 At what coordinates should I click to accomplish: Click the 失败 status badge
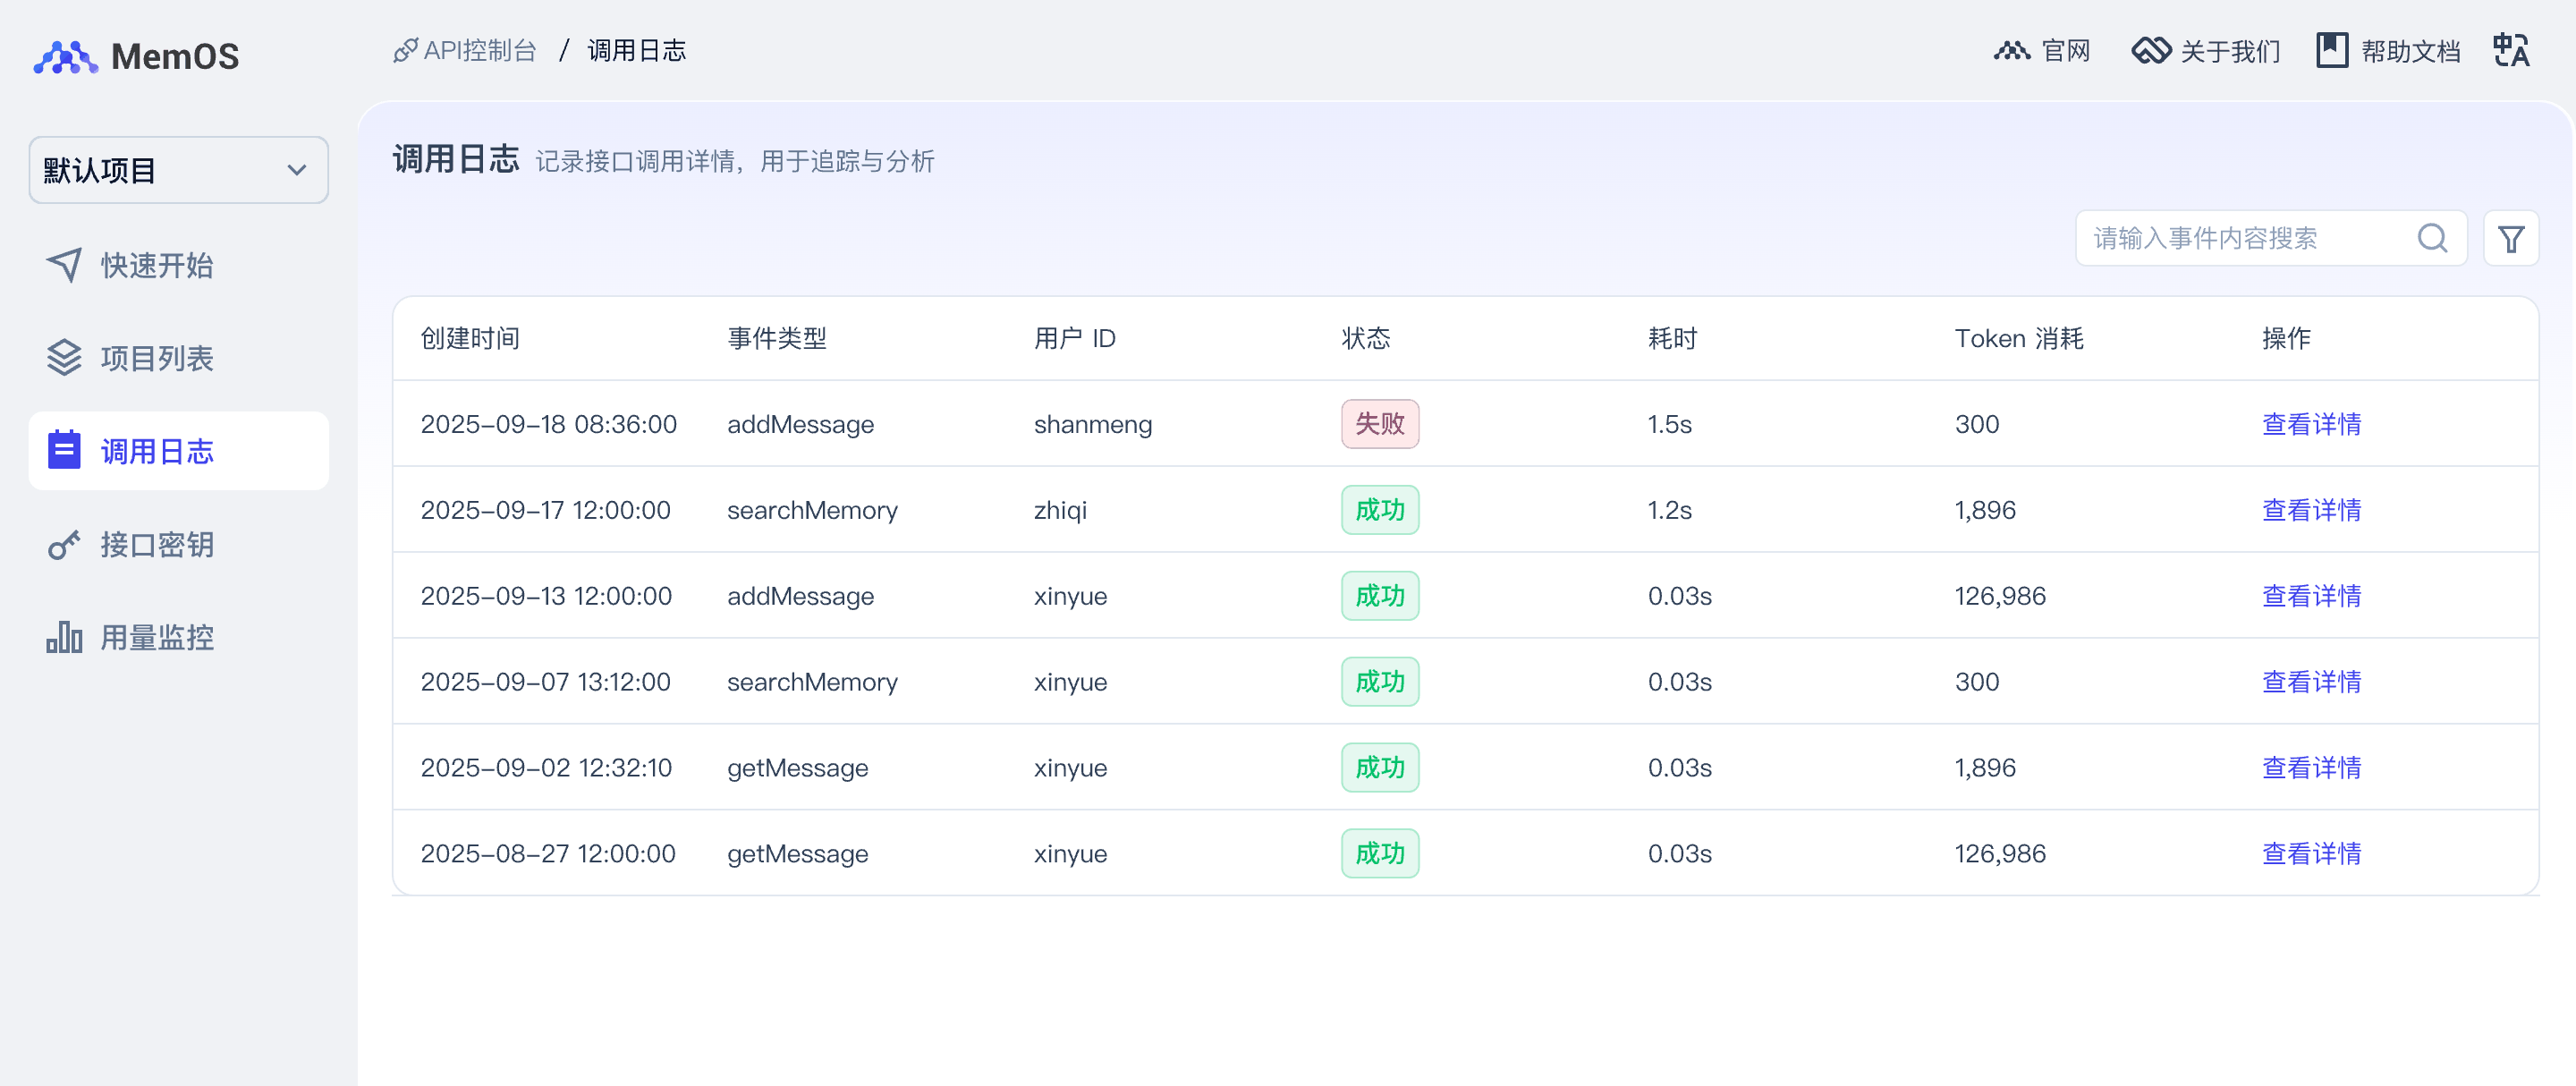click(1379, 424)
